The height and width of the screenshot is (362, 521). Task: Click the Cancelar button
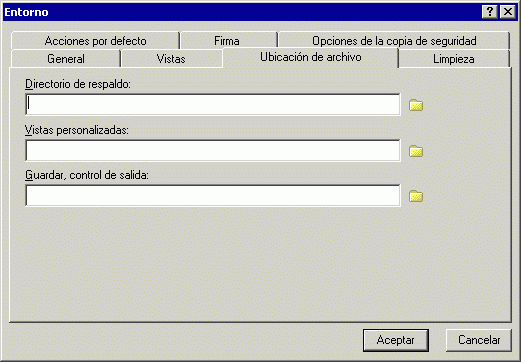pos(479,340)
